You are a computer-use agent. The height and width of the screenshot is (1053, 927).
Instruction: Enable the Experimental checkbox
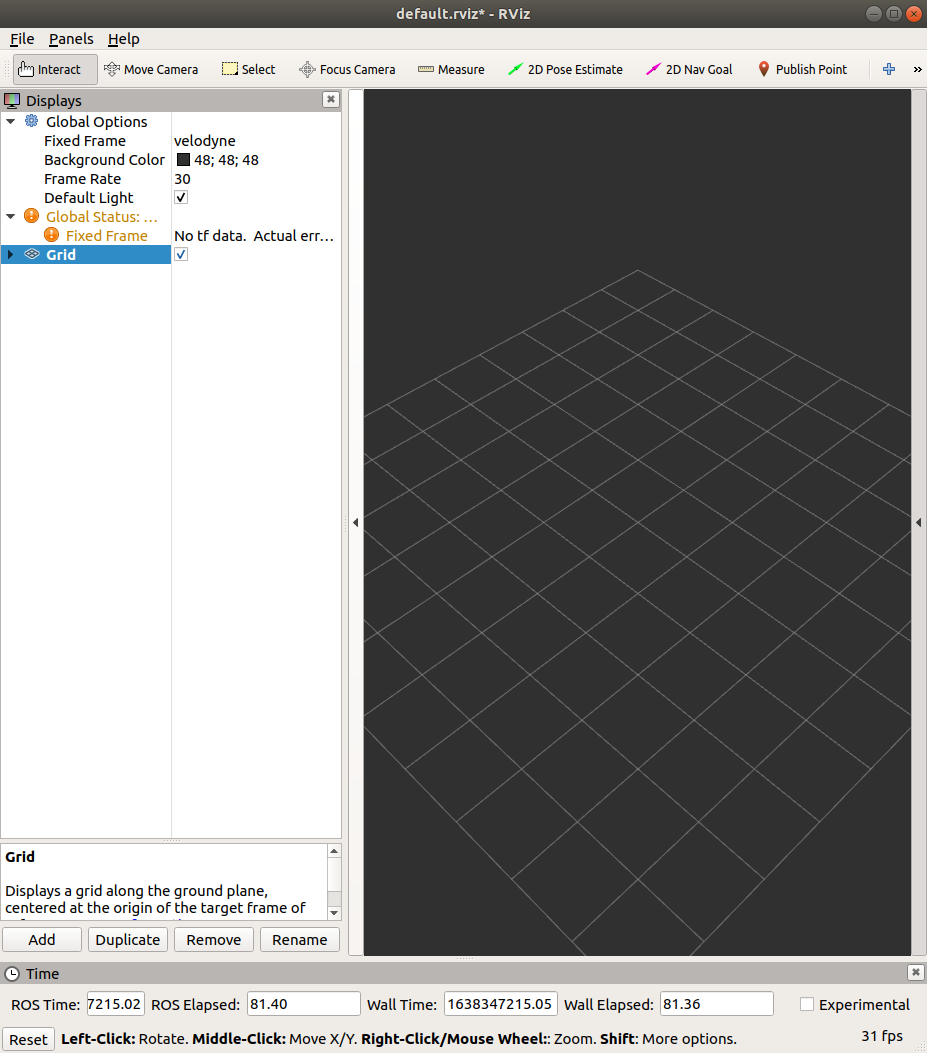807,1004
